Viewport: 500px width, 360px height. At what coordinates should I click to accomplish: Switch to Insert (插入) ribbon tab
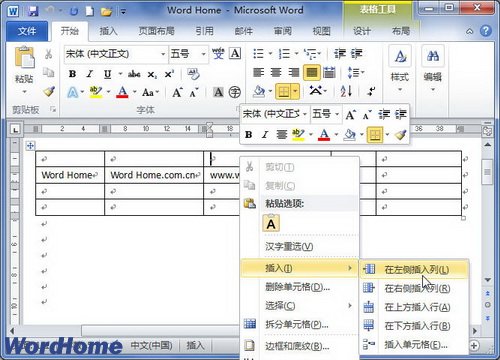pyautogui.click(x=108, y=31)
